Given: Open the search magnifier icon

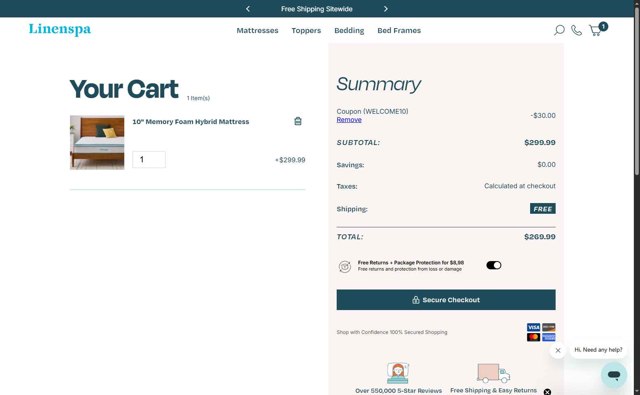Looking at the screenshot, I should 559,30.
